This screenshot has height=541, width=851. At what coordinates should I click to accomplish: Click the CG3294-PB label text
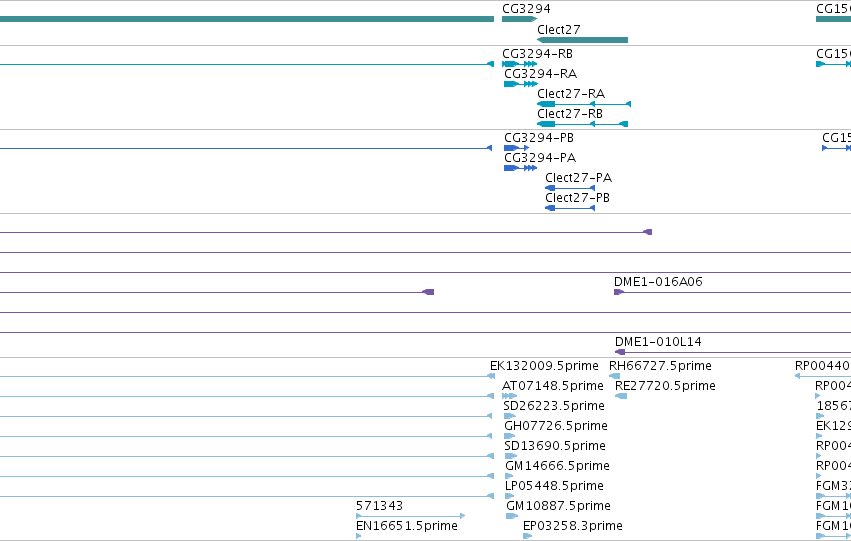538,138
